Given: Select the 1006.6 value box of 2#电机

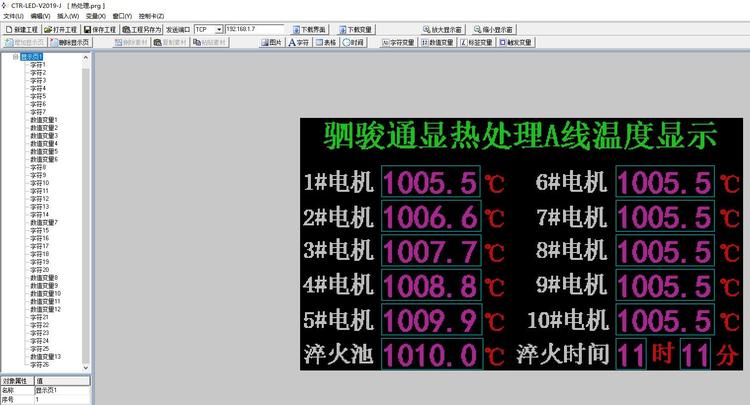Looking at the screenshot, I should [x=430, y=217].
